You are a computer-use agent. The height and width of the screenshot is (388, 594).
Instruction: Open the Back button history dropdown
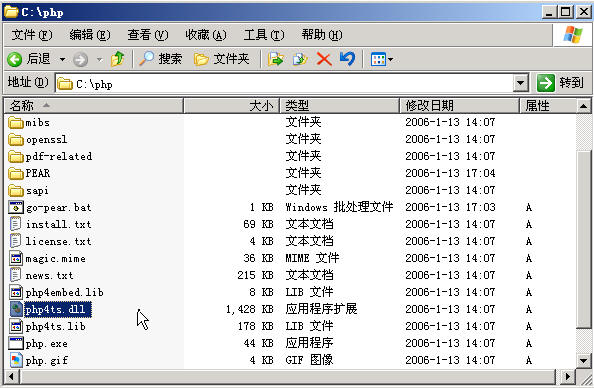[63, 59]
